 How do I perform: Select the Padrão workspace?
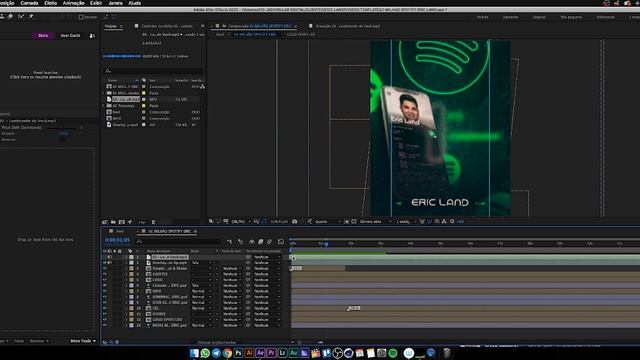click(482, 17)
